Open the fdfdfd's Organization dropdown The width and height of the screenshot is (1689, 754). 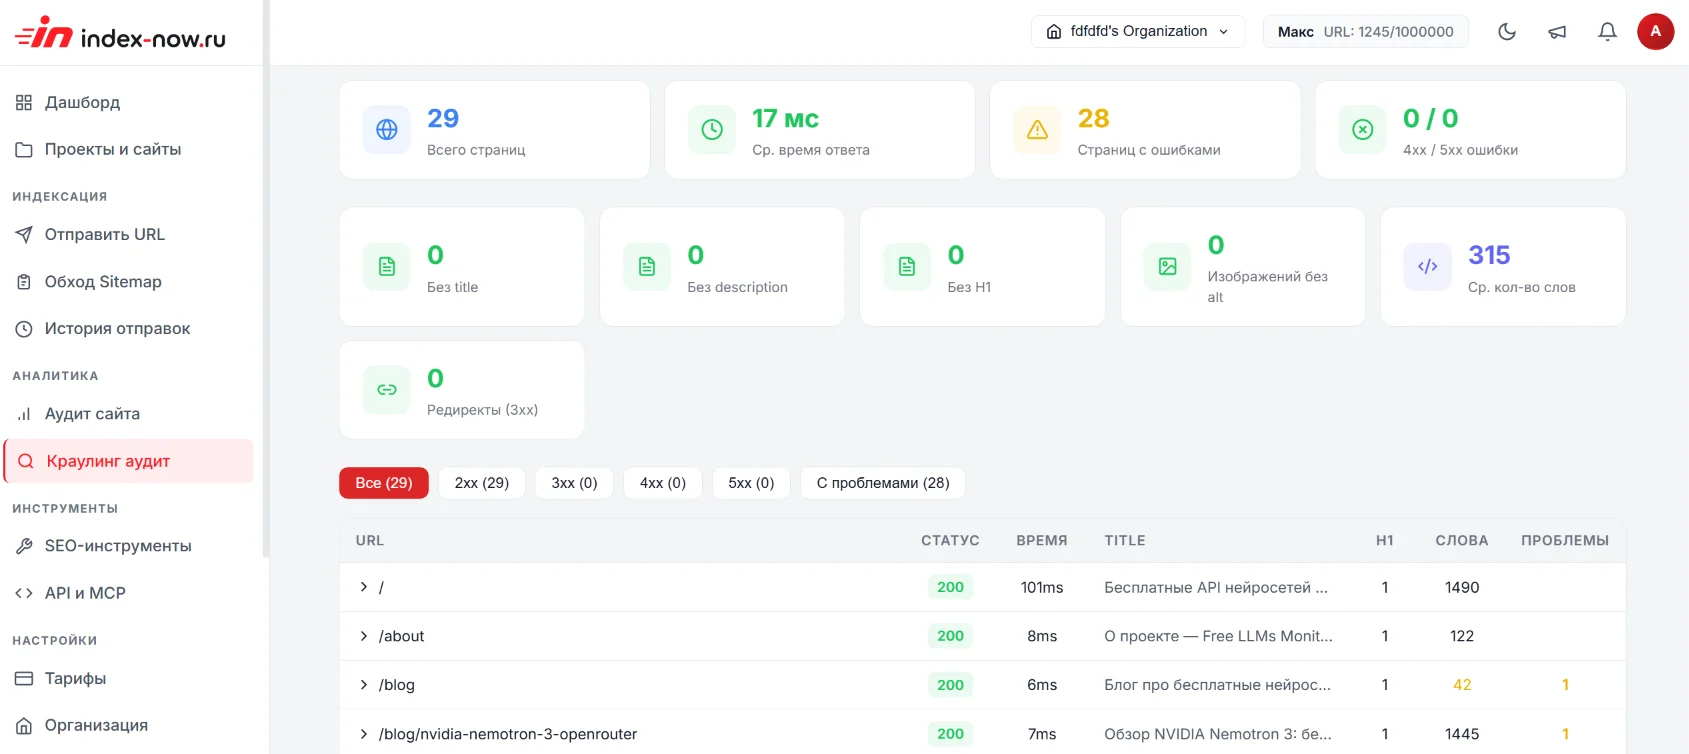(1138, 31)
